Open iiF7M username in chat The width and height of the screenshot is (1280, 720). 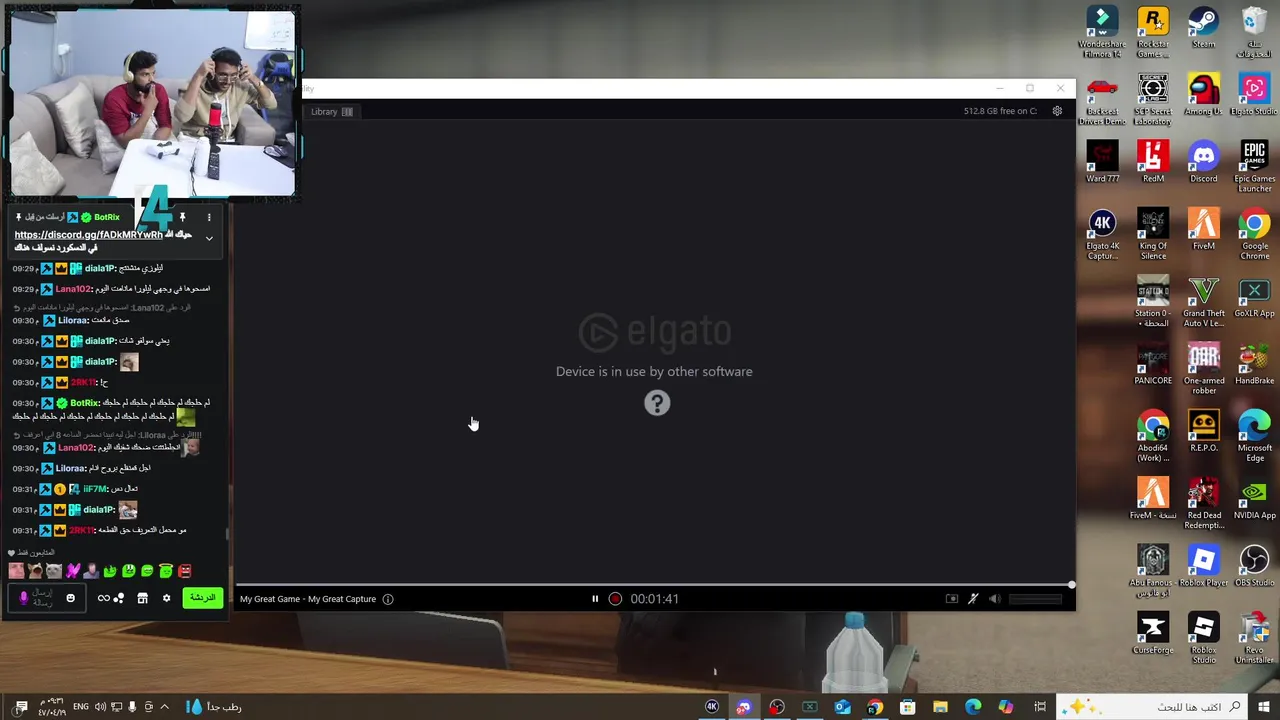coord(95,489)
